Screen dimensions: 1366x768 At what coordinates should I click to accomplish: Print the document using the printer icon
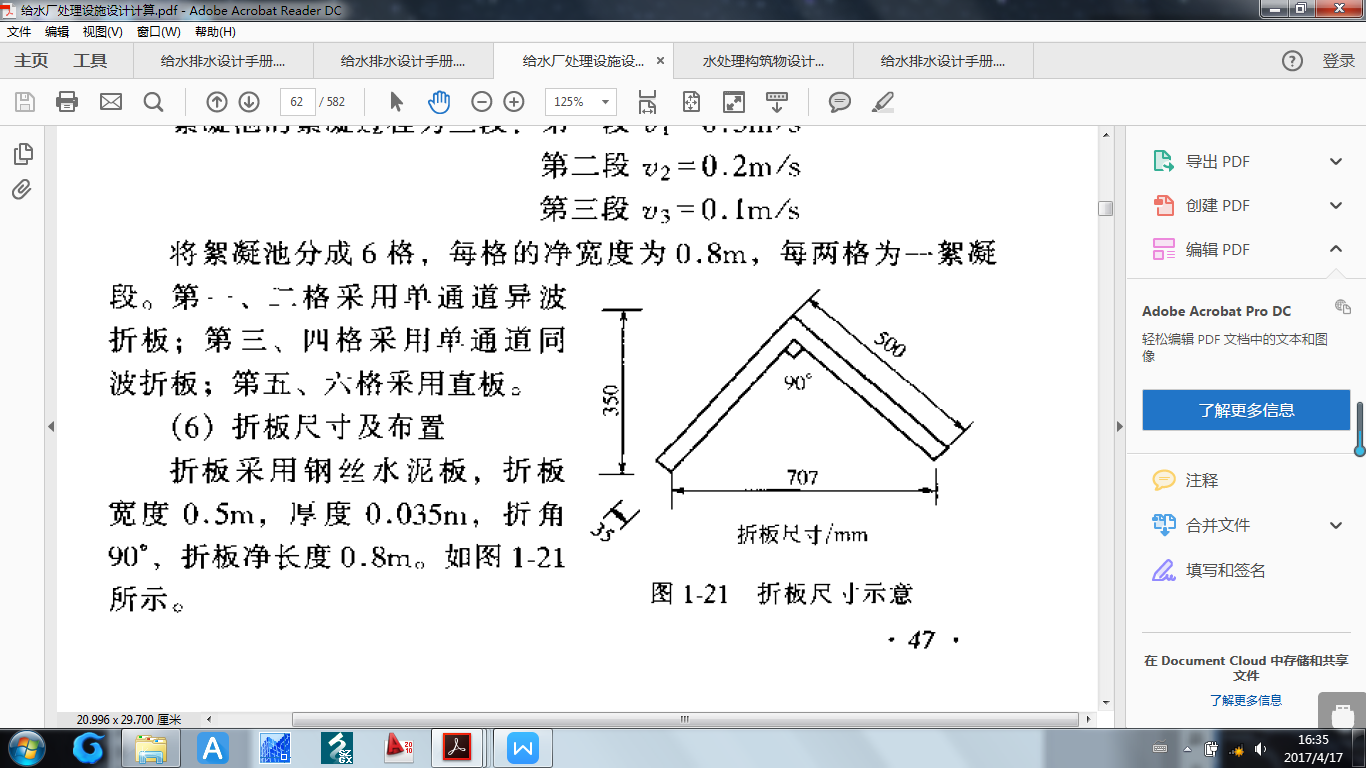tap(67, 101)
